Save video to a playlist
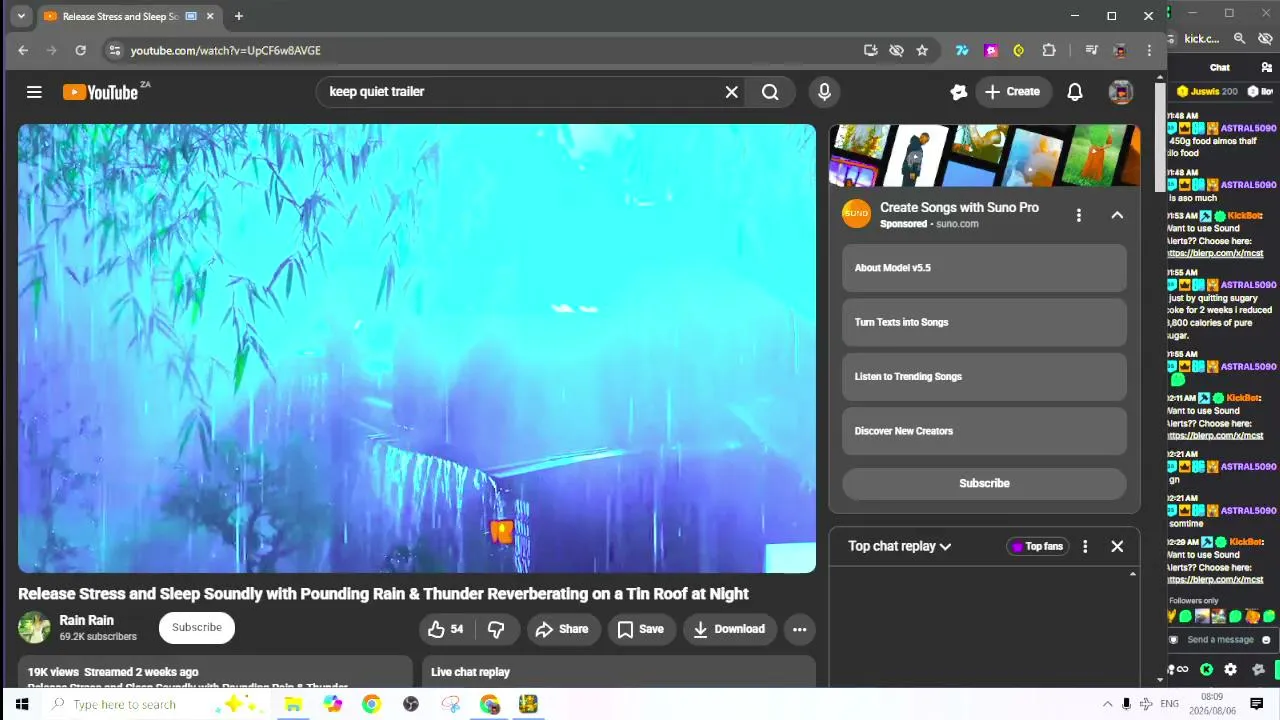The height and width of the screenshot is (720, 1280). [x=640, y=629]
